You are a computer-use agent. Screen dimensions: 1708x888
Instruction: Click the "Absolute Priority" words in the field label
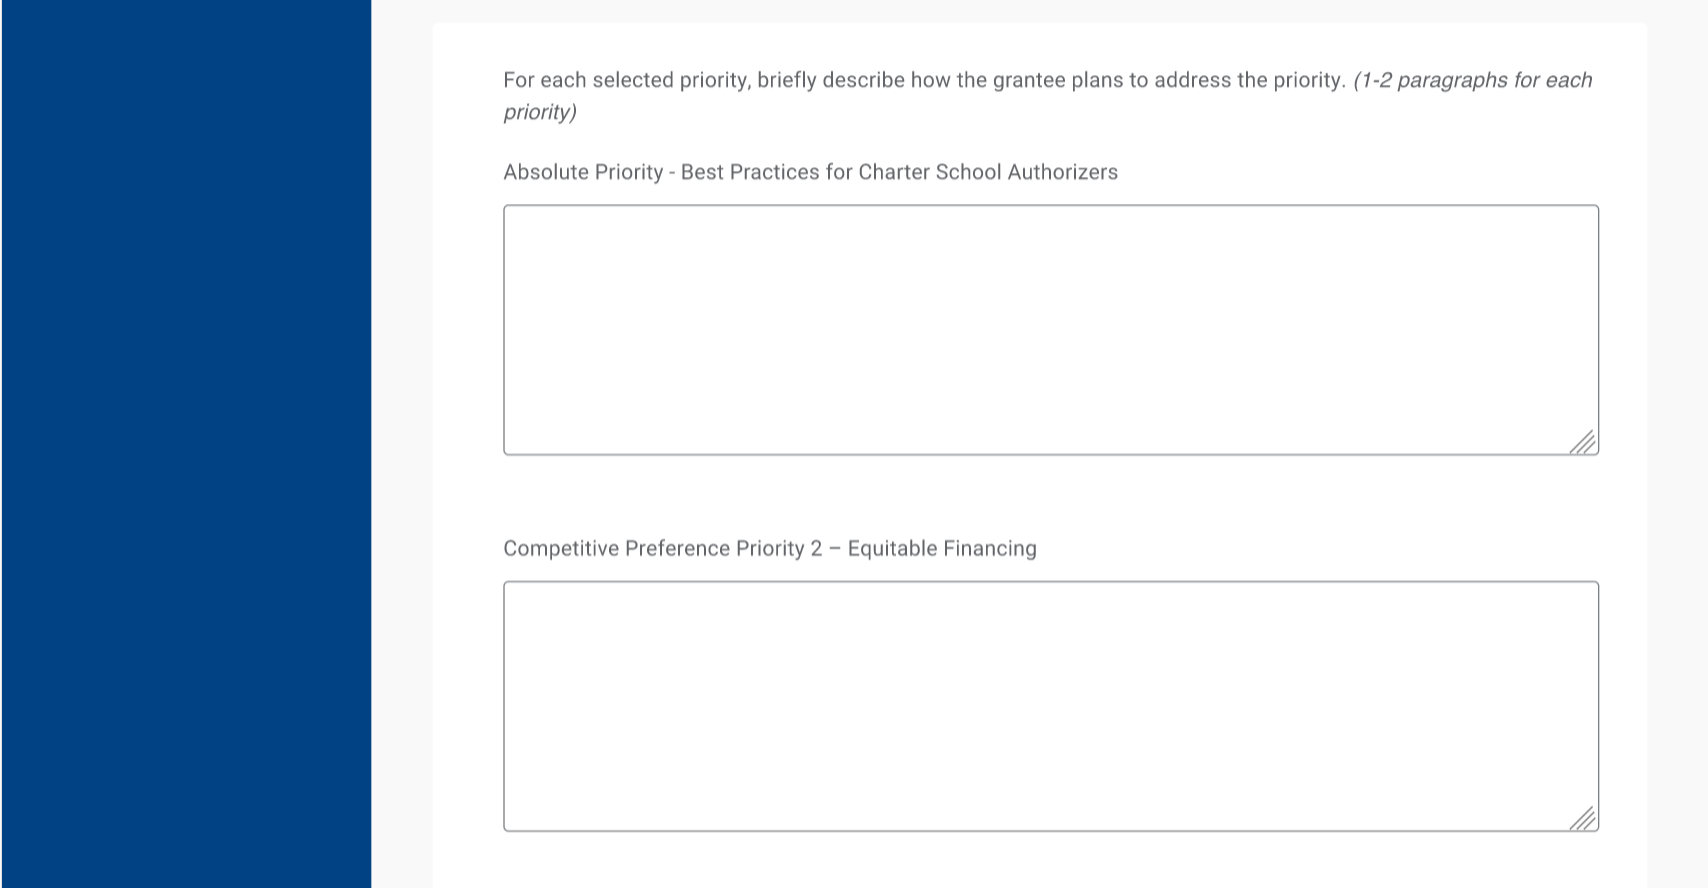583,172
